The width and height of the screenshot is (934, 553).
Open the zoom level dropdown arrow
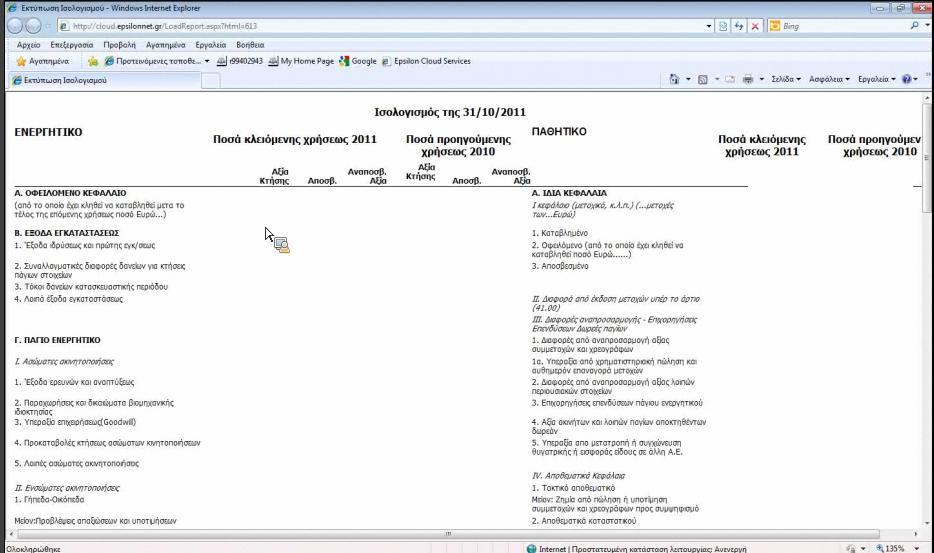tap(917, 548)
